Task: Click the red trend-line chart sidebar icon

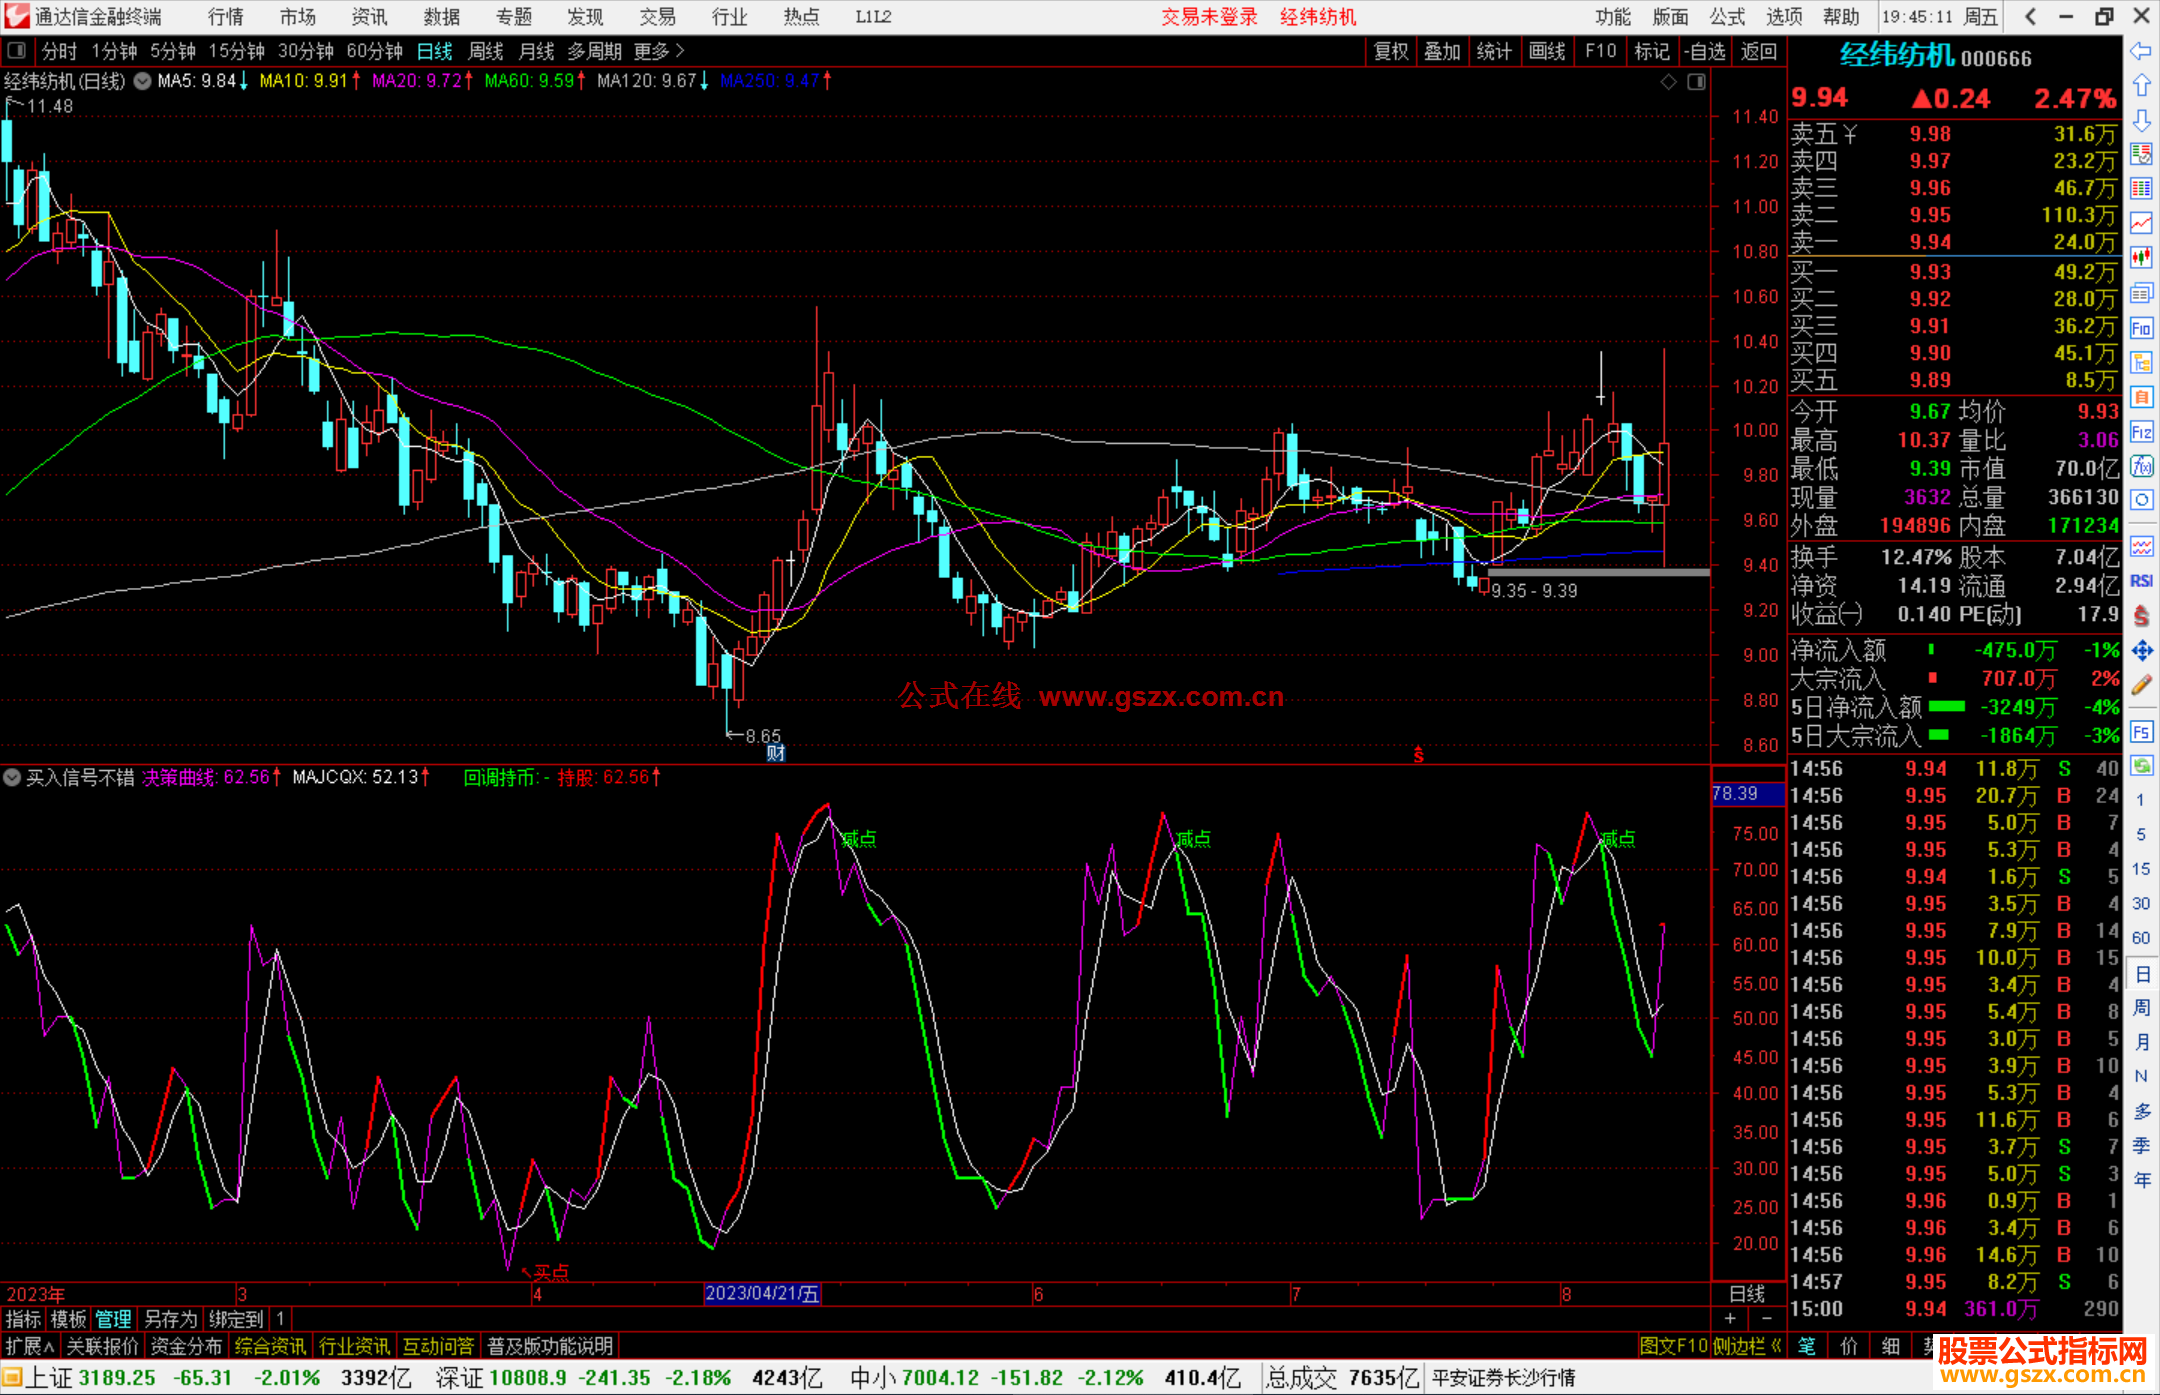Action: 2141,223
